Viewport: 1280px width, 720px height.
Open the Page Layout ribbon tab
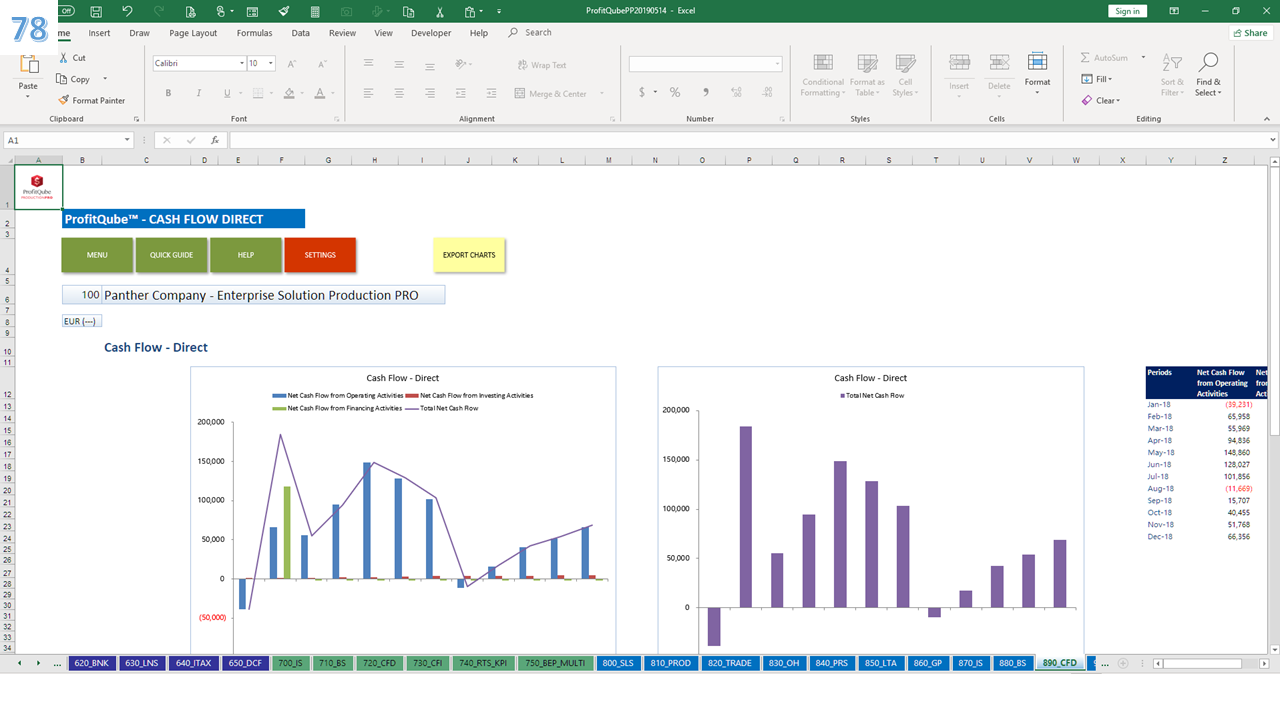tap(193, 33)
